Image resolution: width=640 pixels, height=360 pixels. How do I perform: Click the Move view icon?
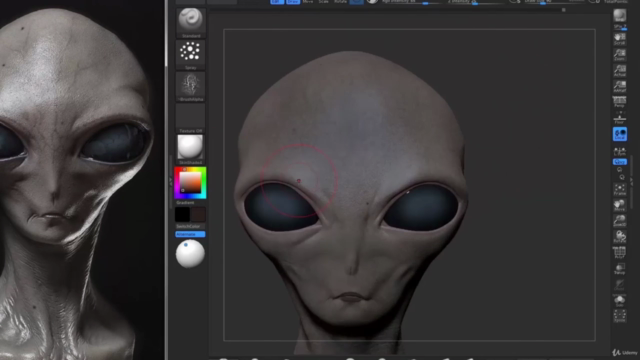coord(620,205)
